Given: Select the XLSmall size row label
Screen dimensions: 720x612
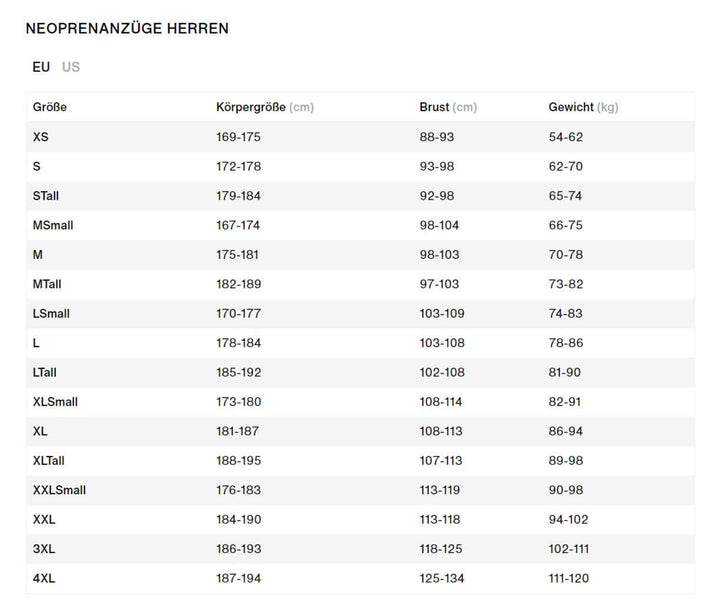Looking at the screenshot, I should coord(55,402).
